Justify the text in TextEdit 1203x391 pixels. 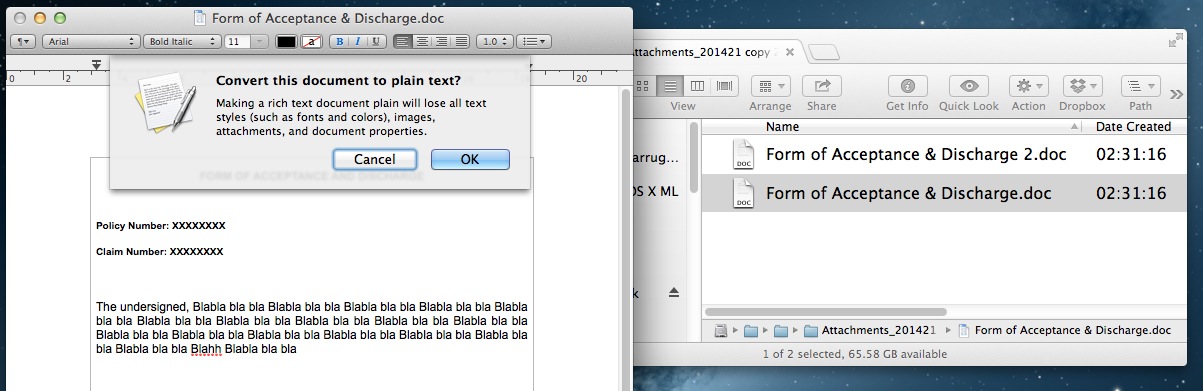(x=461, y=41)
